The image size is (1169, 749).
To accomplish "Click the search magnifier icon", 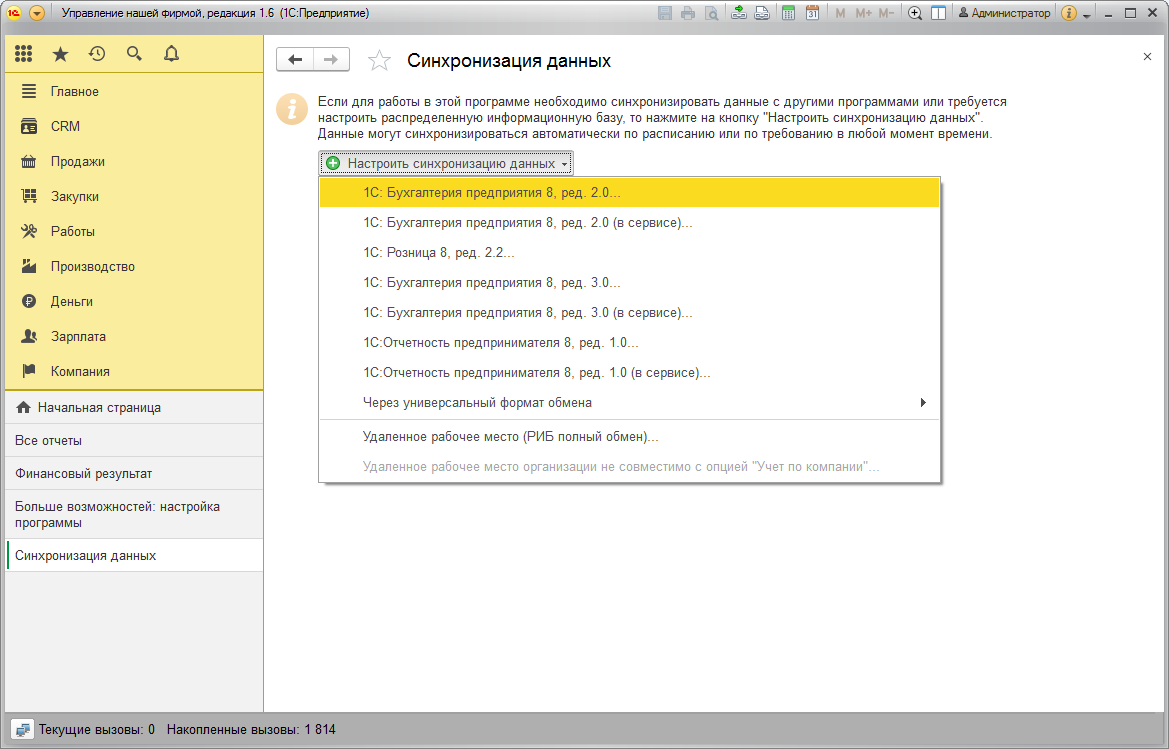I will pyautogui.click(x=134, y=54).
